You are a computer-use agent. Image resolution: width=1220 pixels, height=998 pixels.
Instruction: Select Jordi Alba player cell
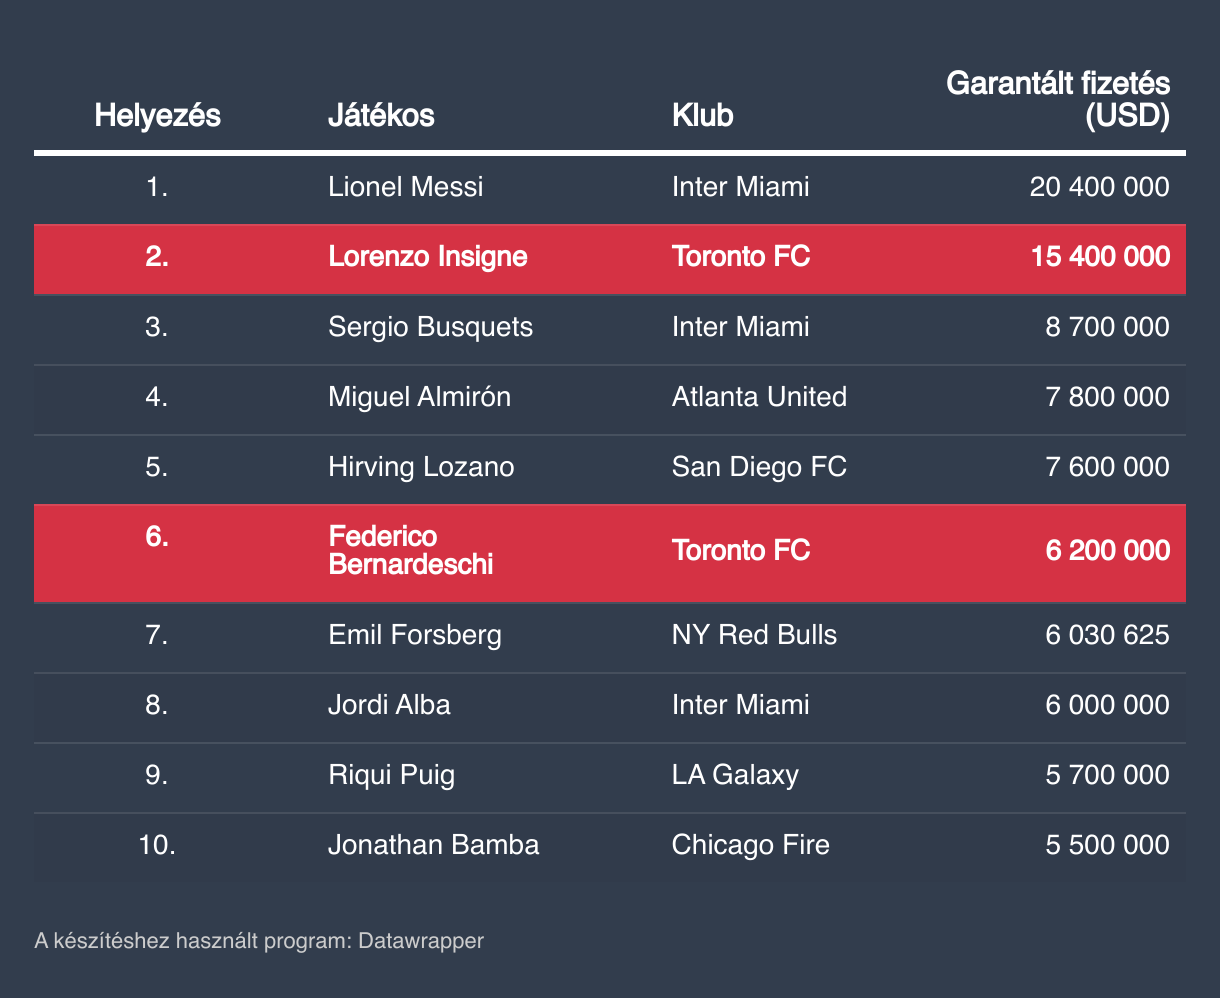tap(389, 705)
